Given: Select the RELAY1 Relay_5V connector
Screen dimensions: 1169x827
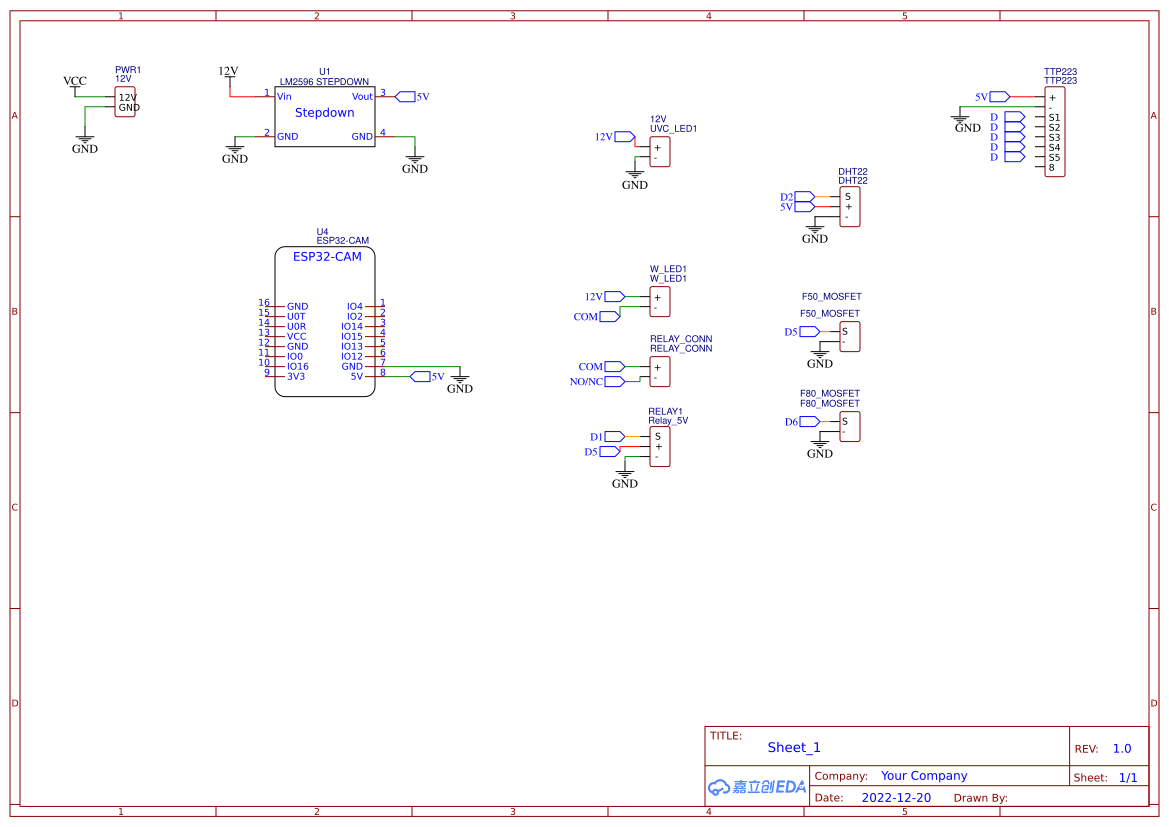Looking at the screenshot, I should click(659, 447).
